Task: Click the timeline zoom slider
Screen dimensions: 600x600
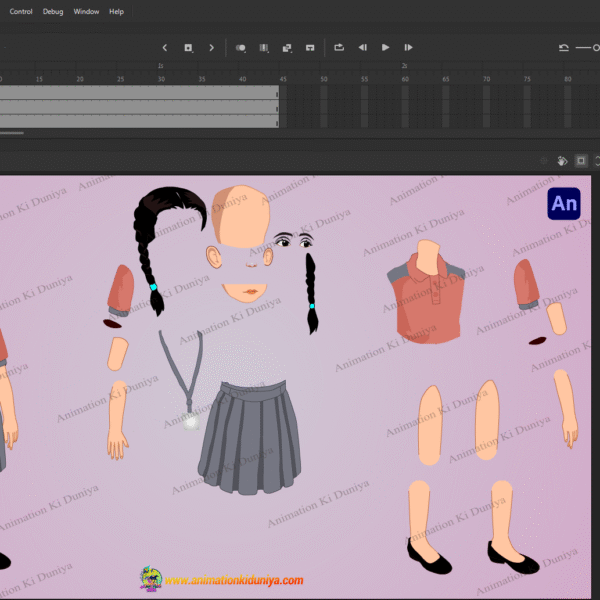Action: [x=588, y=48]
